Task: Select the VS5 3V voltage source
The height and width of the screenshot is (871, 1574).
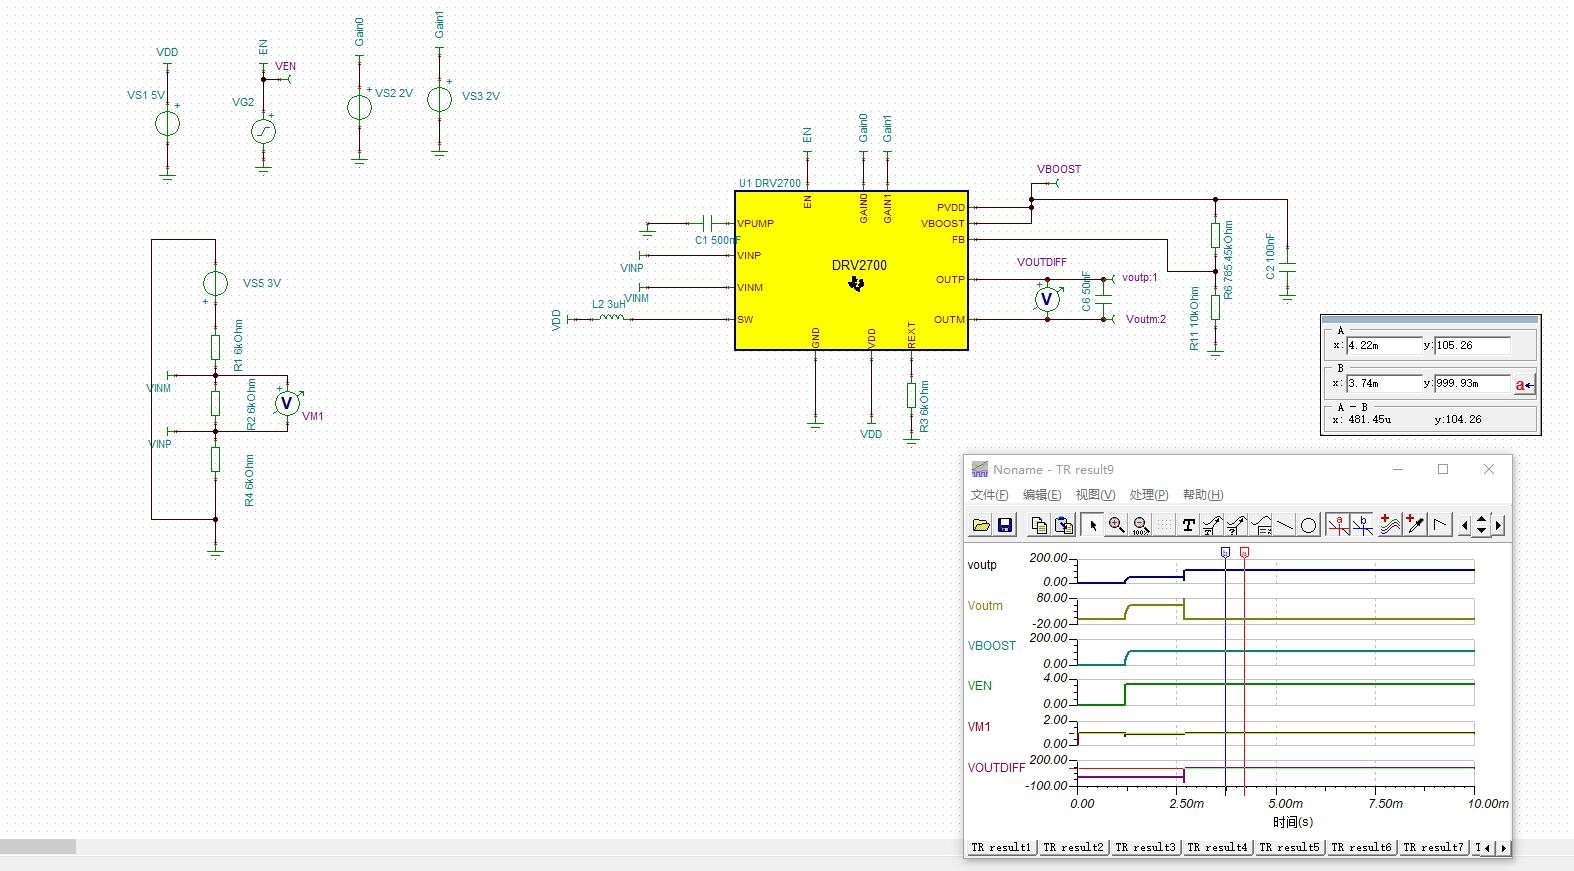Action: pyautogui.click(x=215, y=283)
